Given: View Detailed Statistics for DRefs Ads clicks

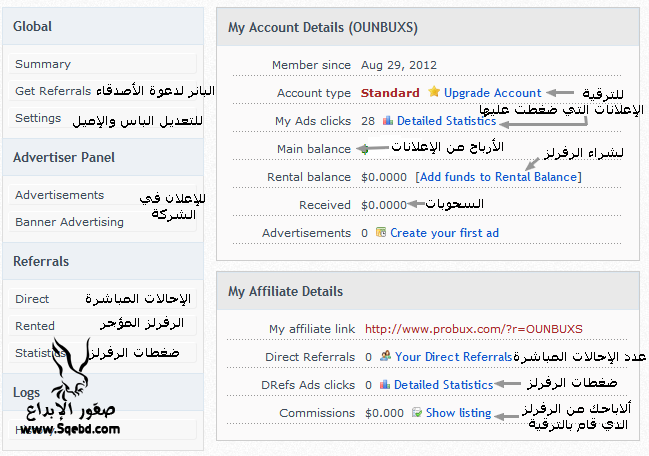Looking at the screenshot, I should pyautogui.click(x=443, y=385).
